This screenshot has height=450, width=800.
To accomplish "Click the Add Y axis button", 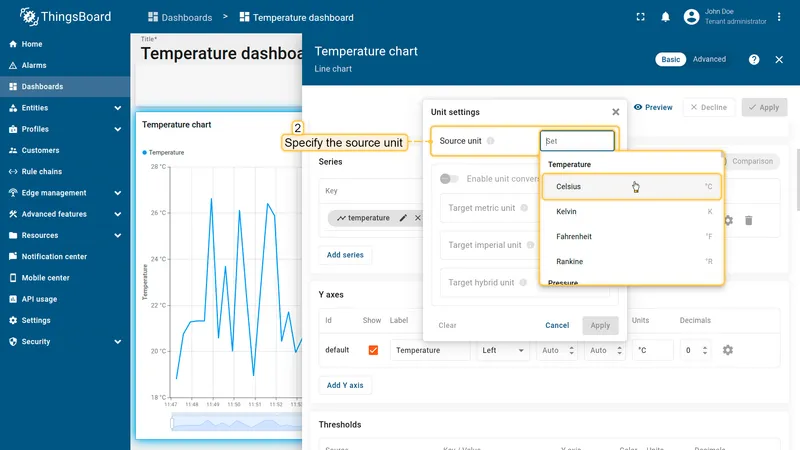I will (345, 385).
